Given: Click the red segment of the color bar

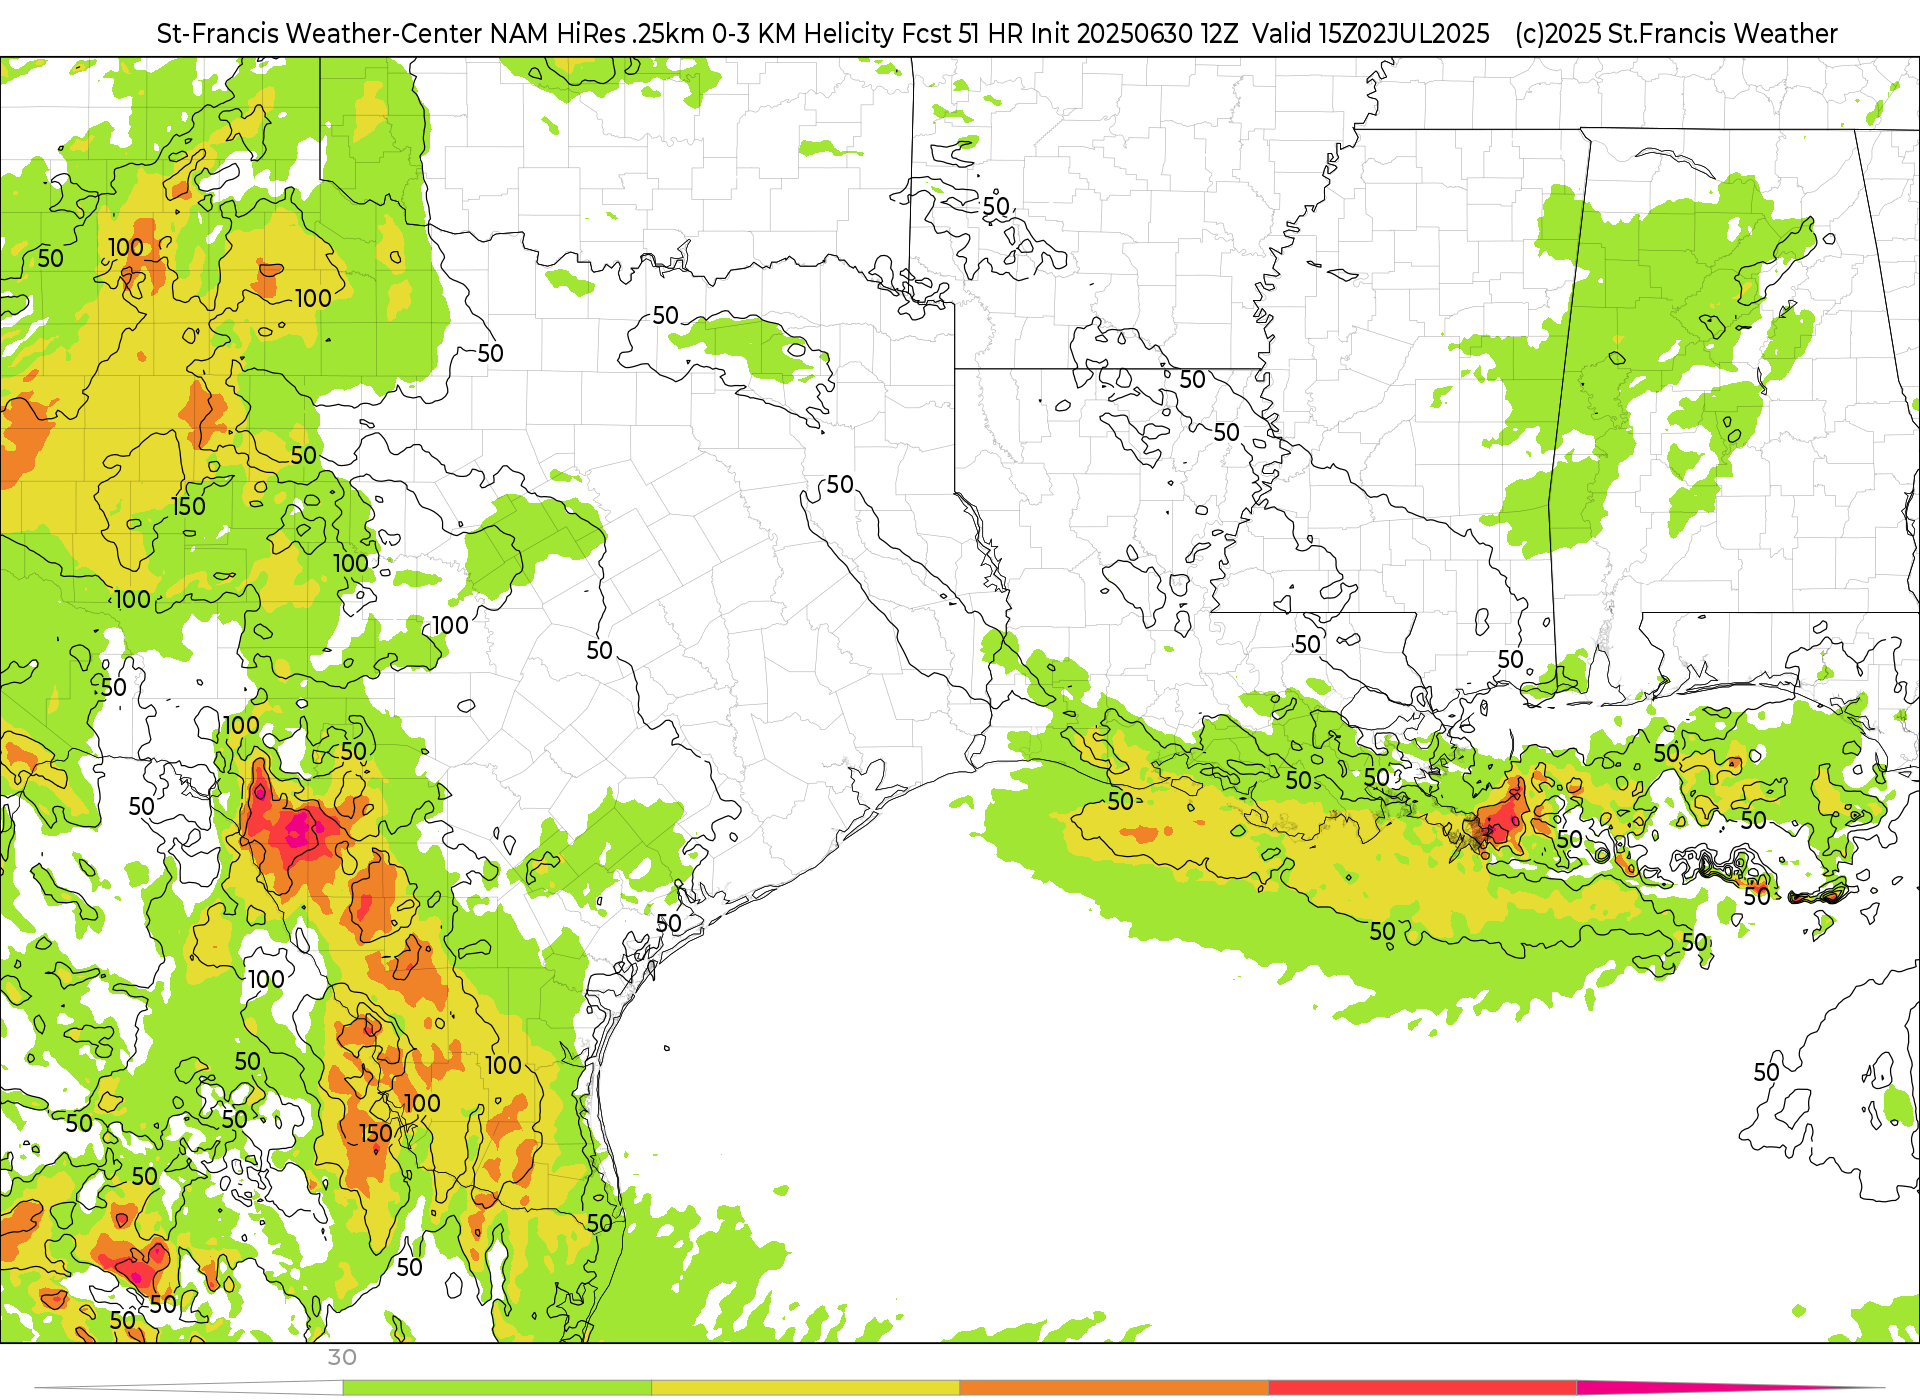Looking at the screenshot, I should (x=1423, y=1387).
